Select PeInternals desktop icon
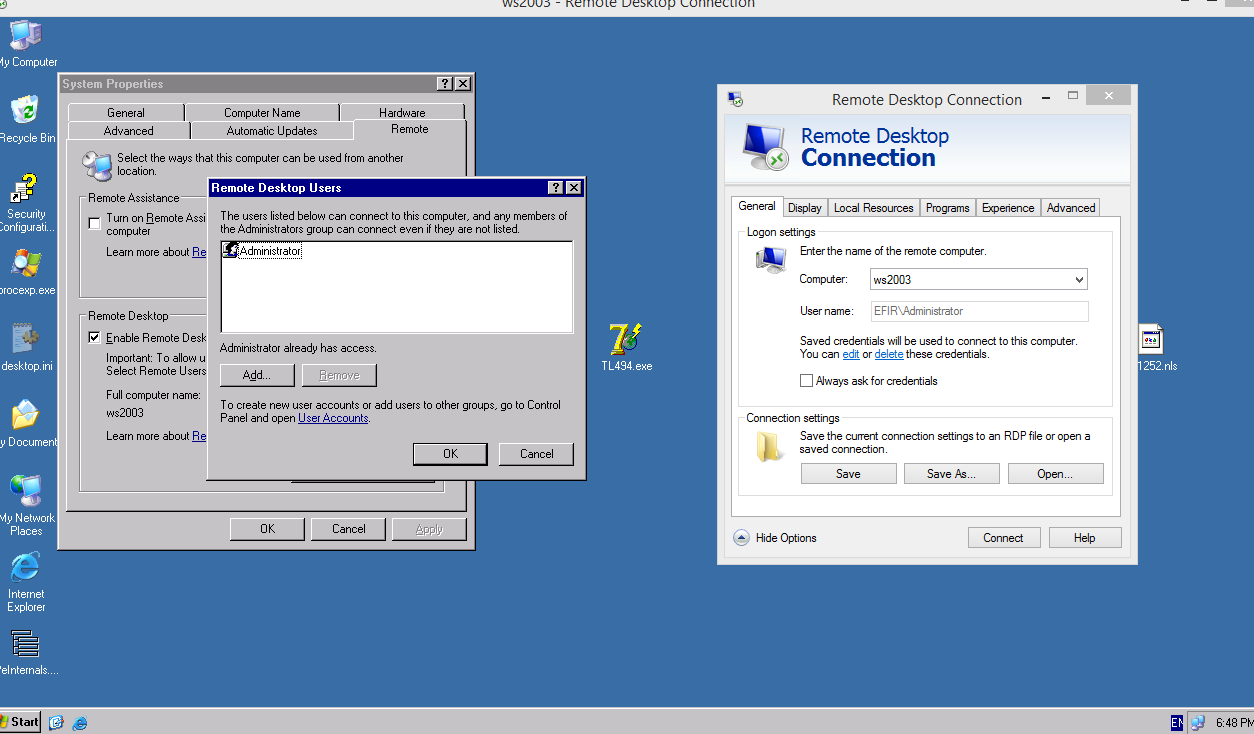Viewport: 1254px width, 734px height. pyautogui.click(x=25, y=644)
